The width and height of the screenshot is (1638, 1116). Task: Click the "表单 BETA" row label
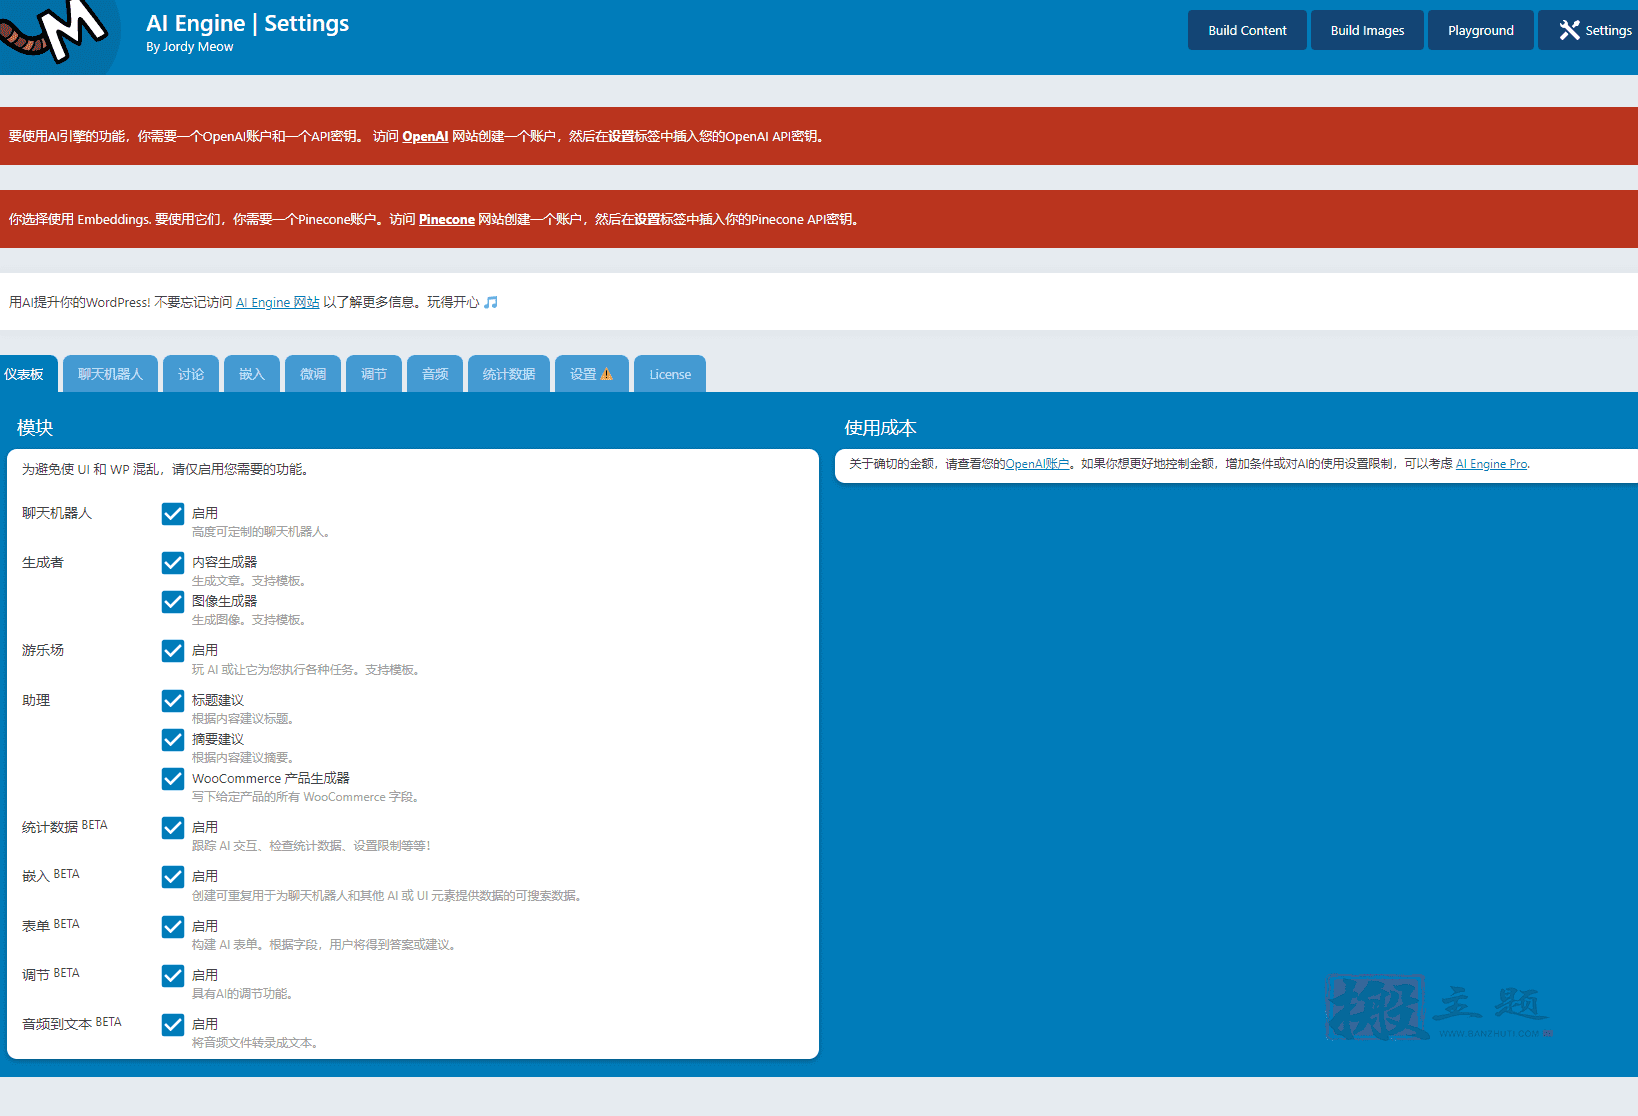[x=51, y=926]
